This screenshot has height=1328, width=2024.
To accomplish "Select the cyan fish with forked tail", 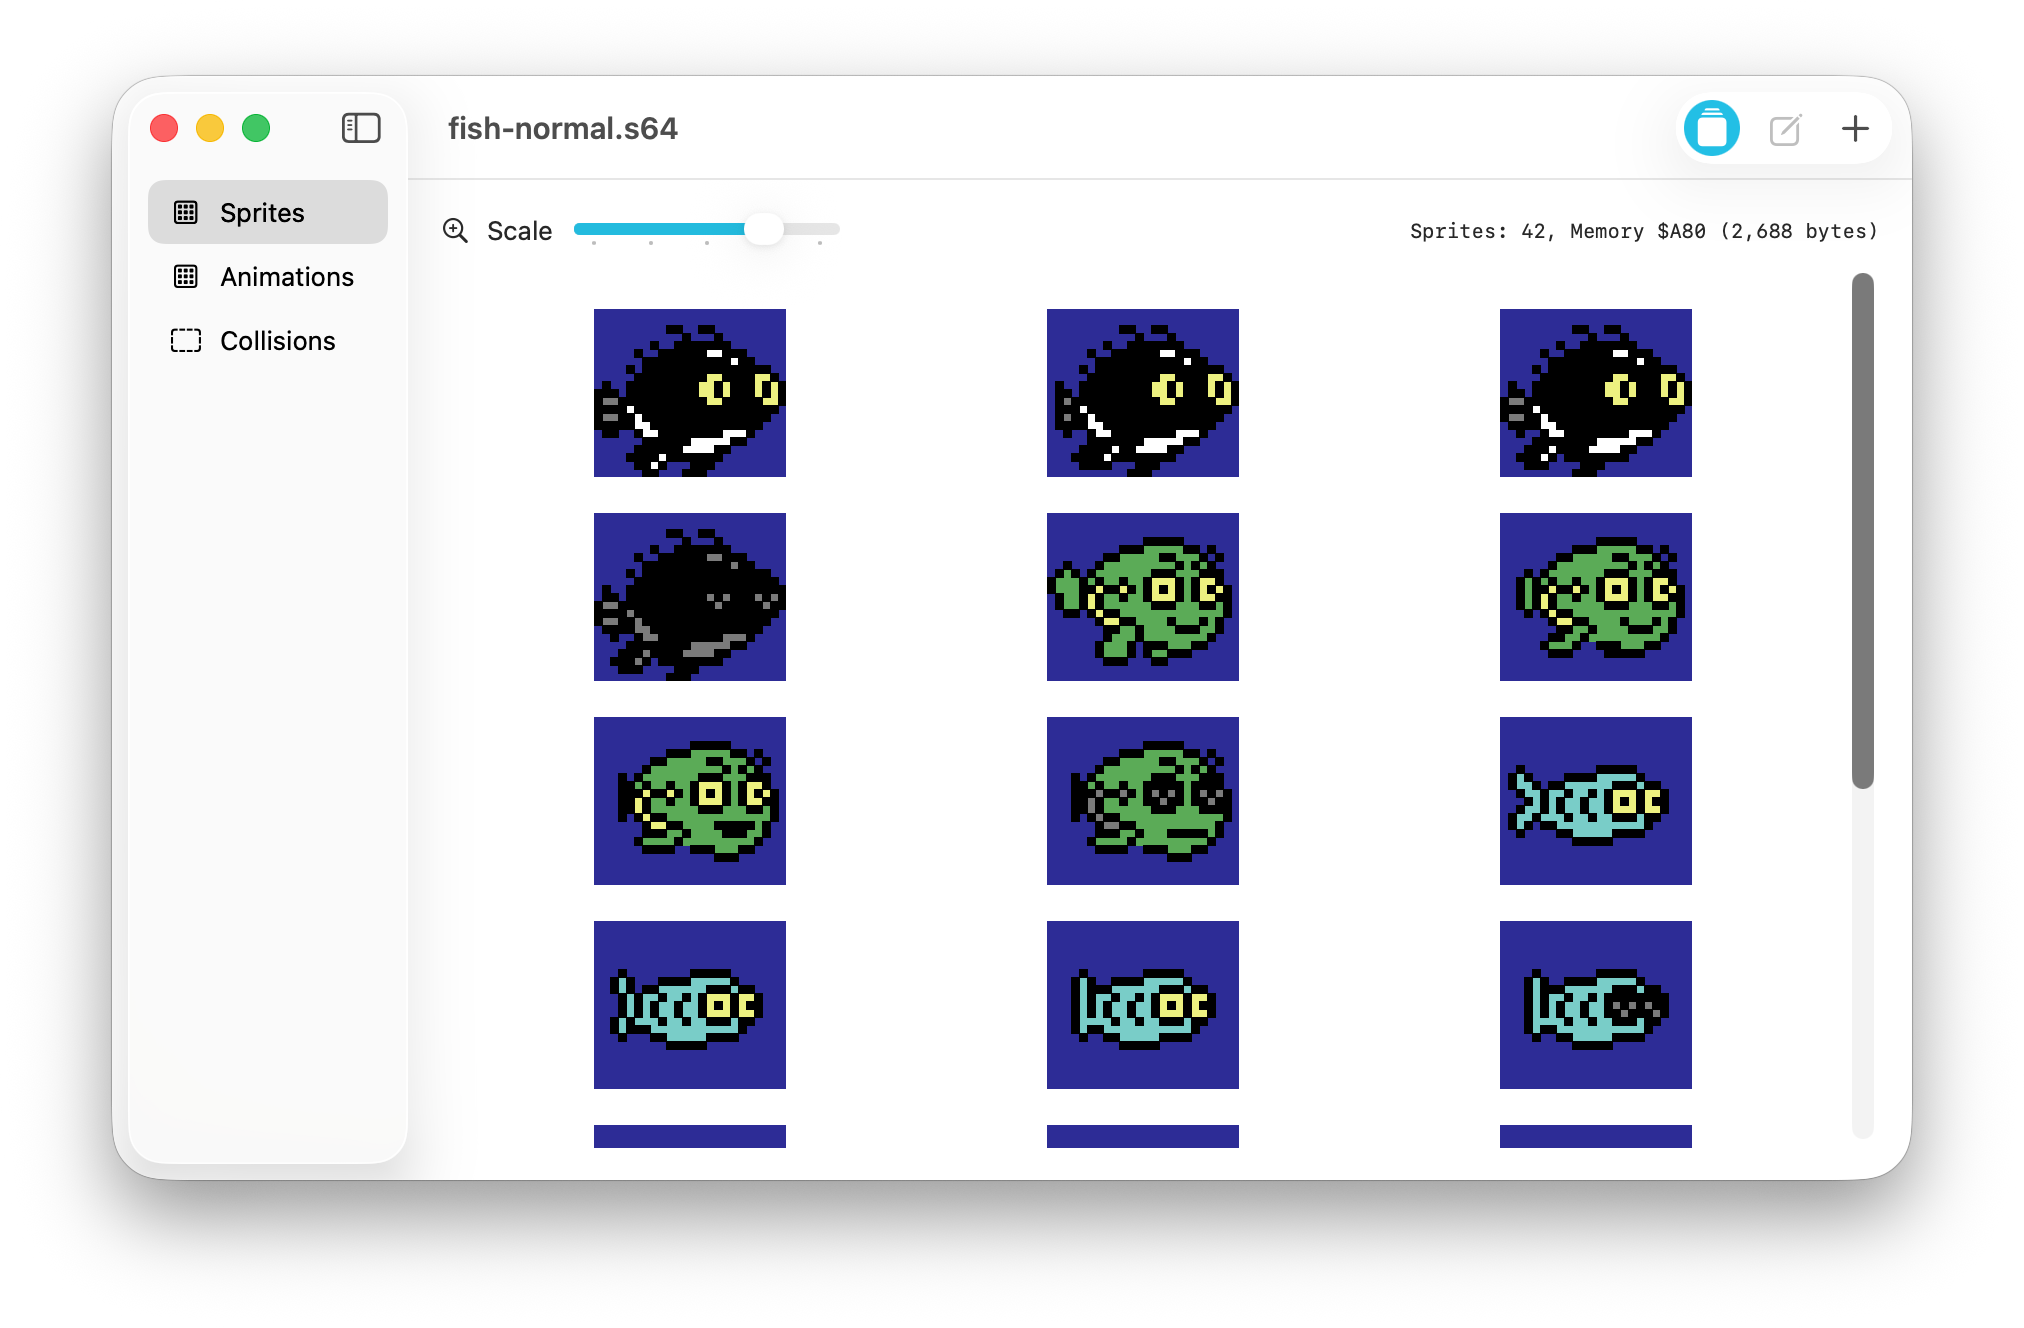I will tap(1596, 801).
